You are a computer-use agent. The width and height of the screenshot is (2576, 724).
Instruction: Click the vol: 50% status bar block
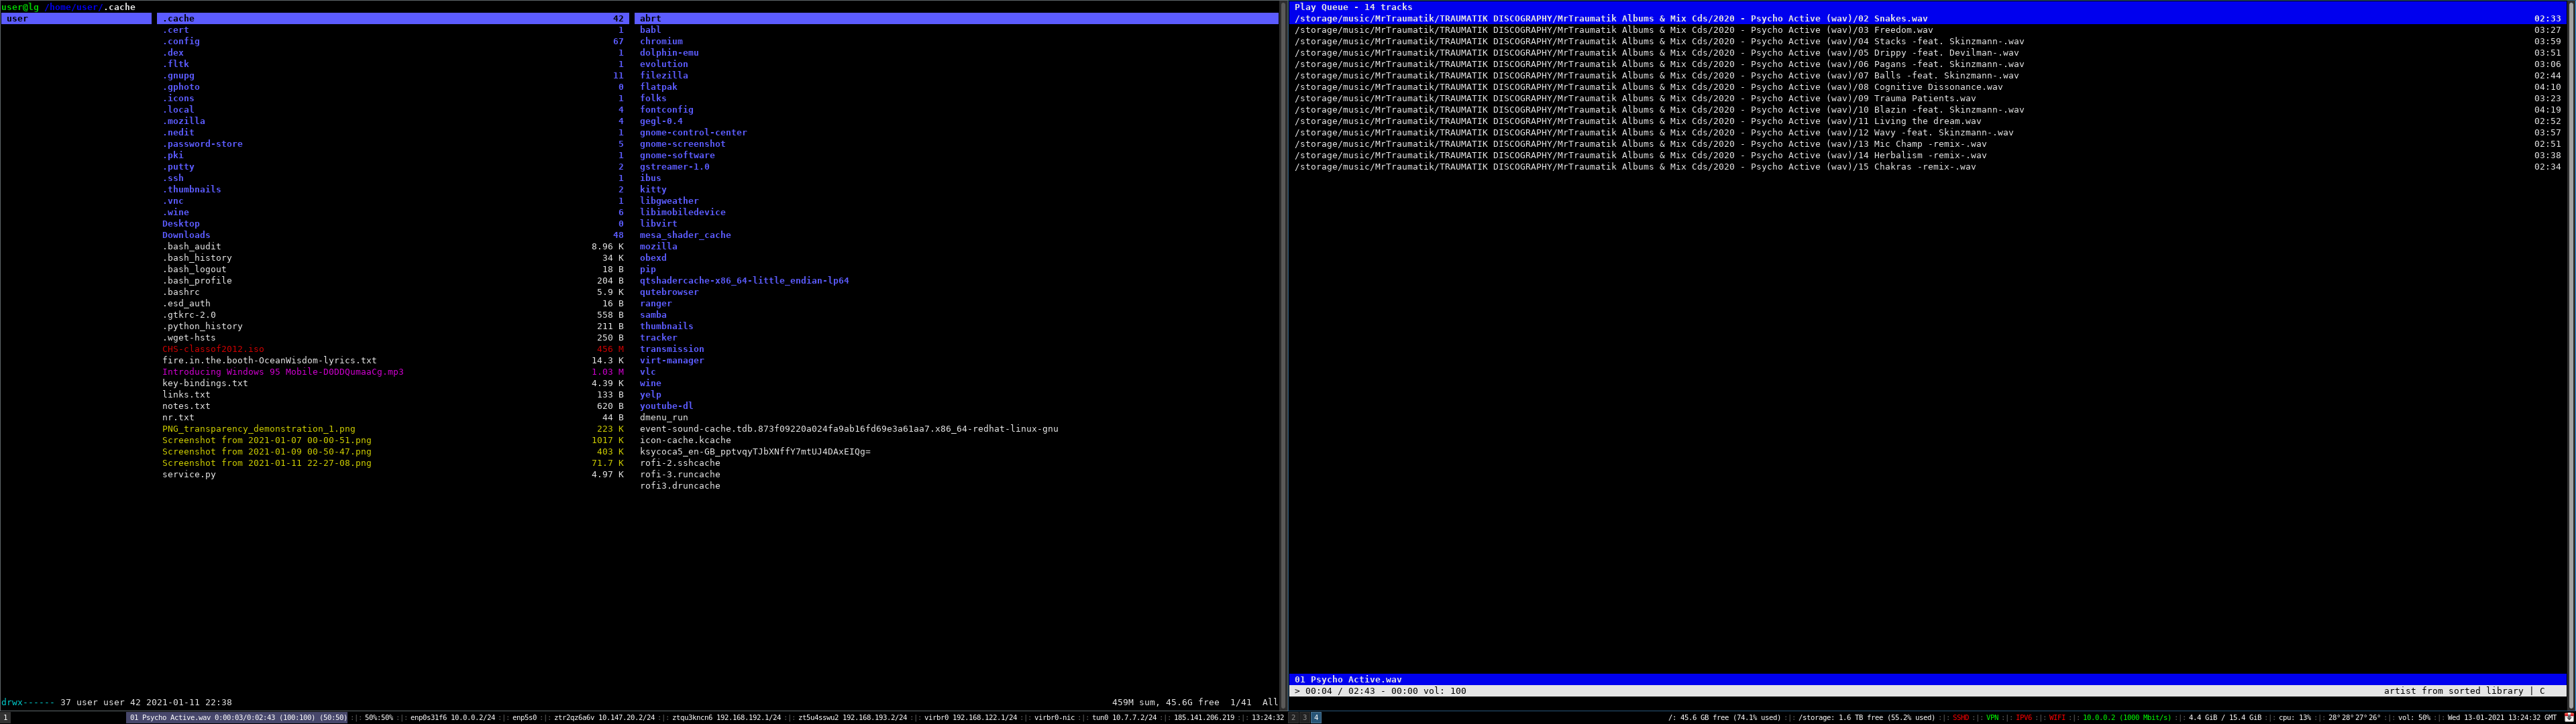[2414, 717]
